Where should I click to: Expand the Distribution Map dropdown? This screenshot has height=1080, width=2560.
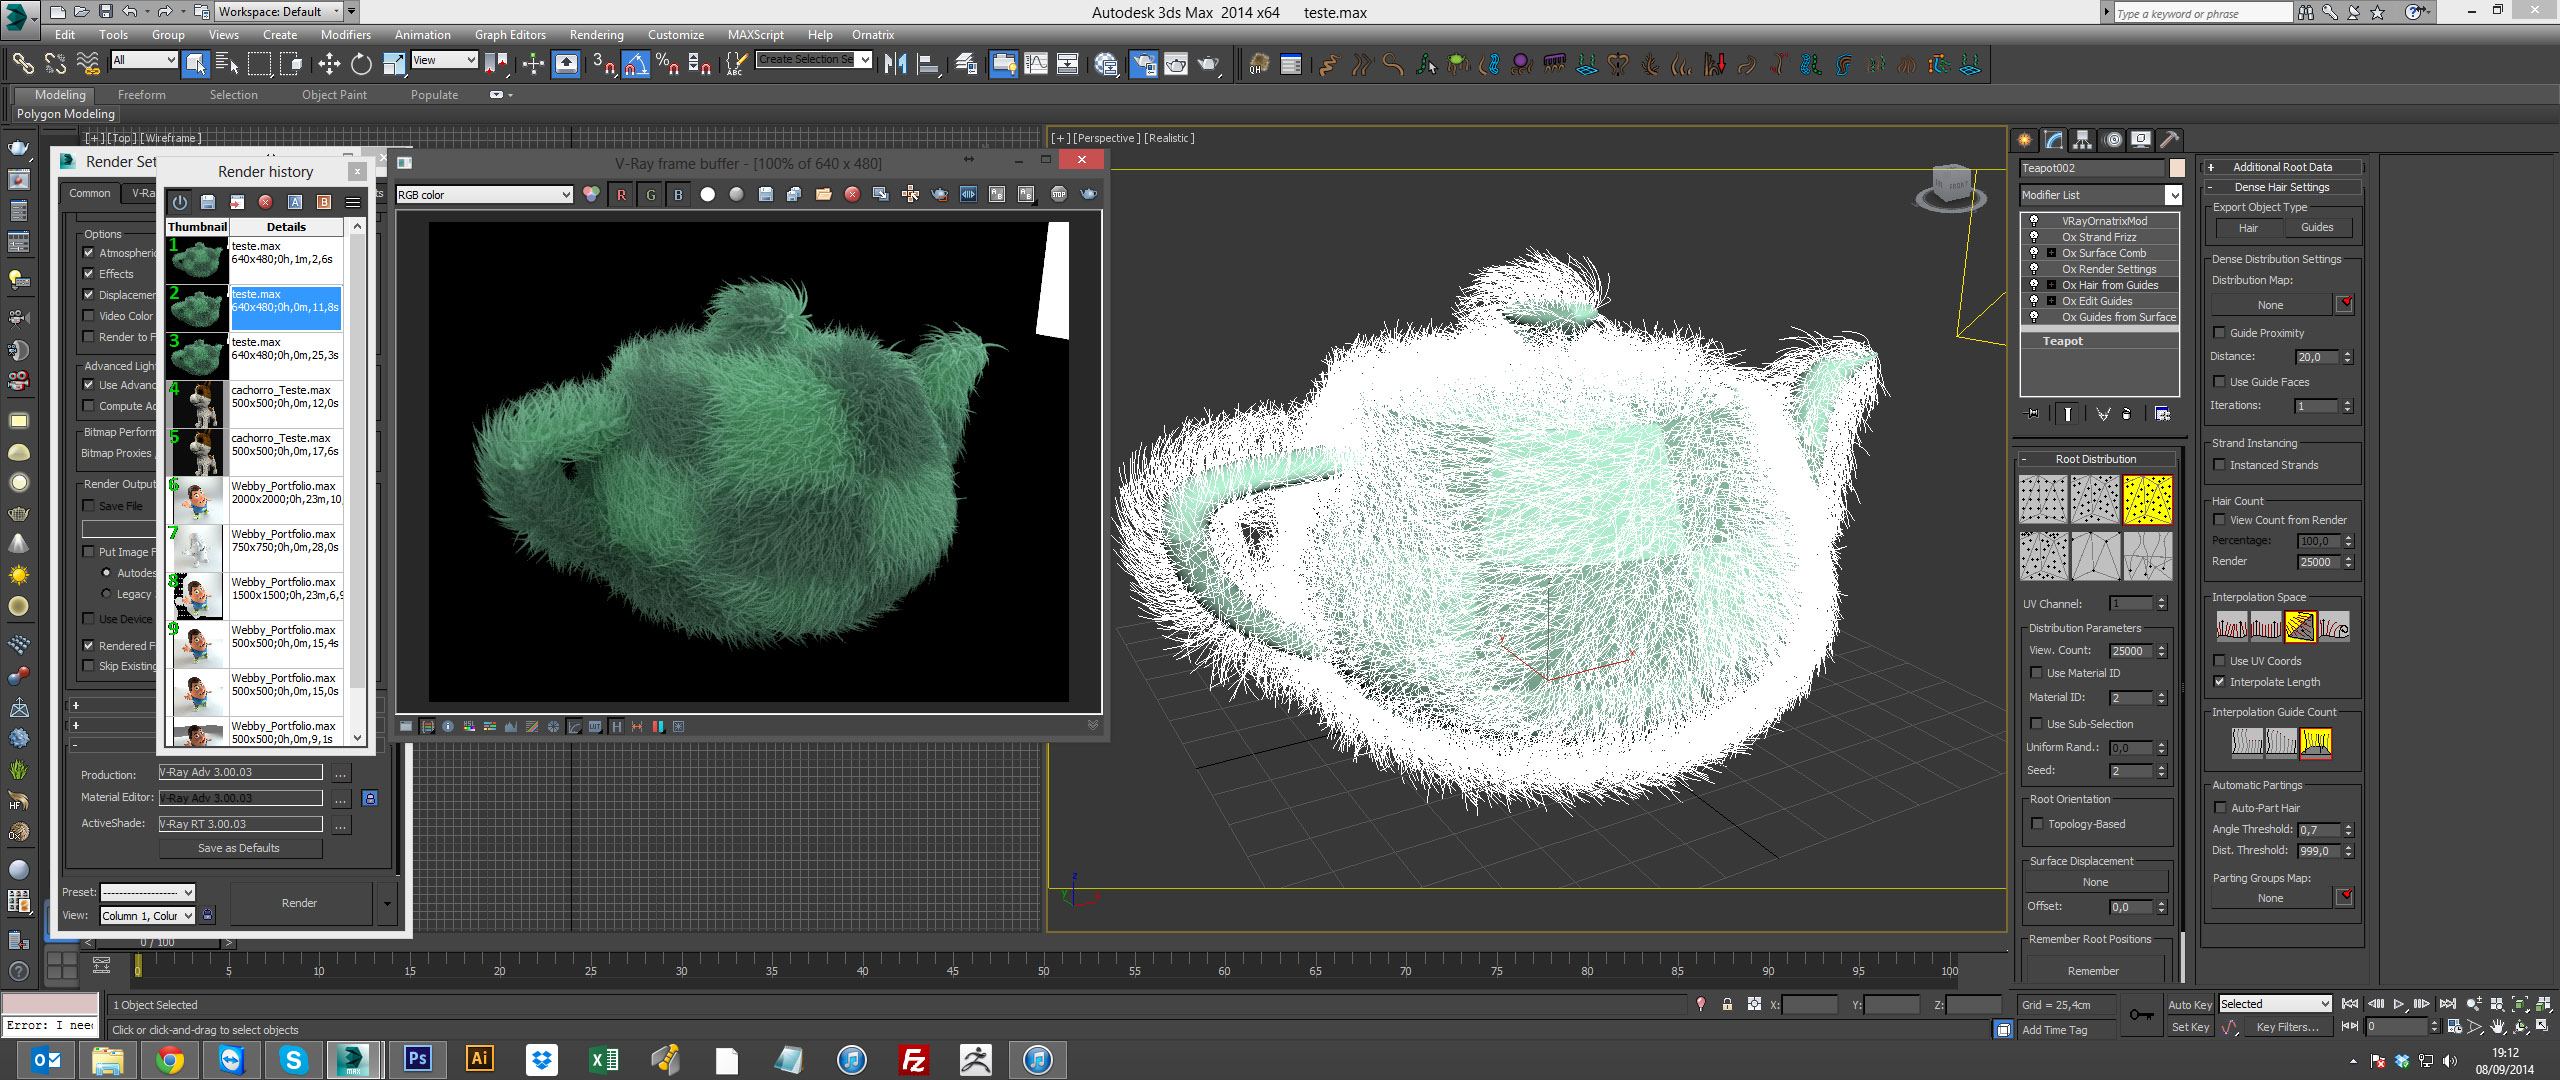pyautogui.click(x=2266, y=303)
